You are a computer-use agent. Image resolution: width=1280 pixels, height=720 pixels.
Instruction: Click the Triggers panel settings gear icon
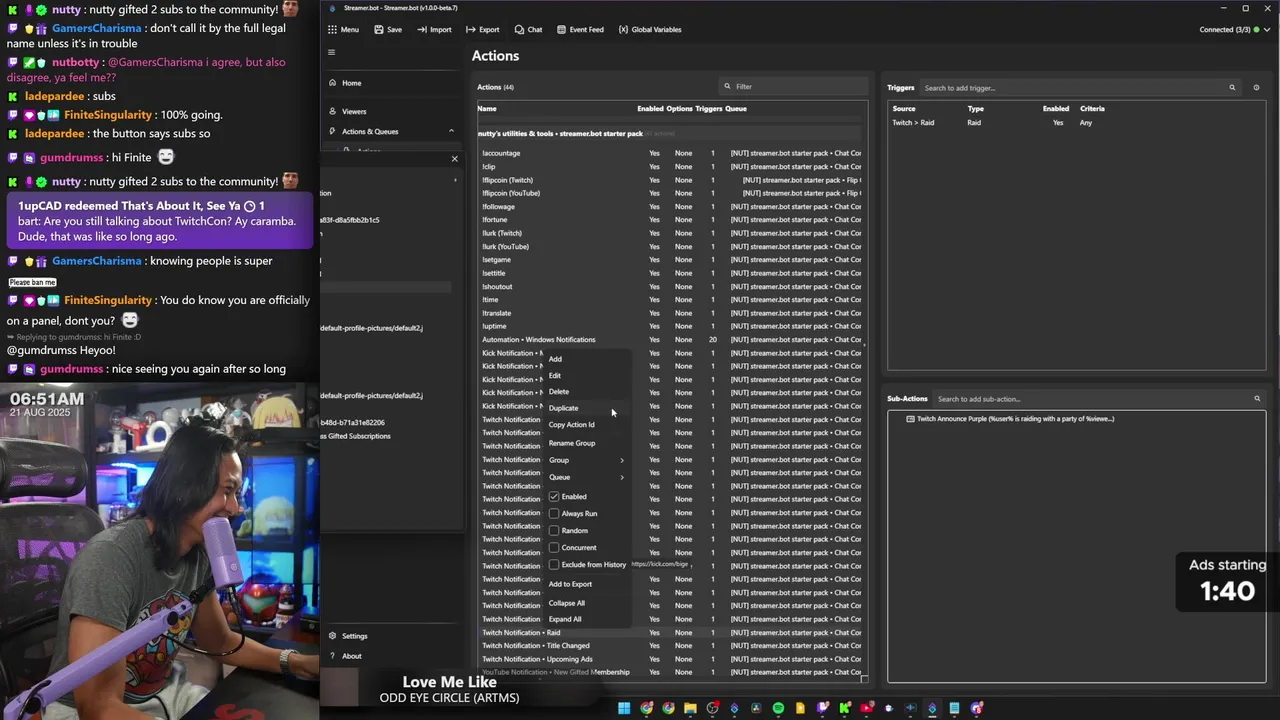[1256, 88]
